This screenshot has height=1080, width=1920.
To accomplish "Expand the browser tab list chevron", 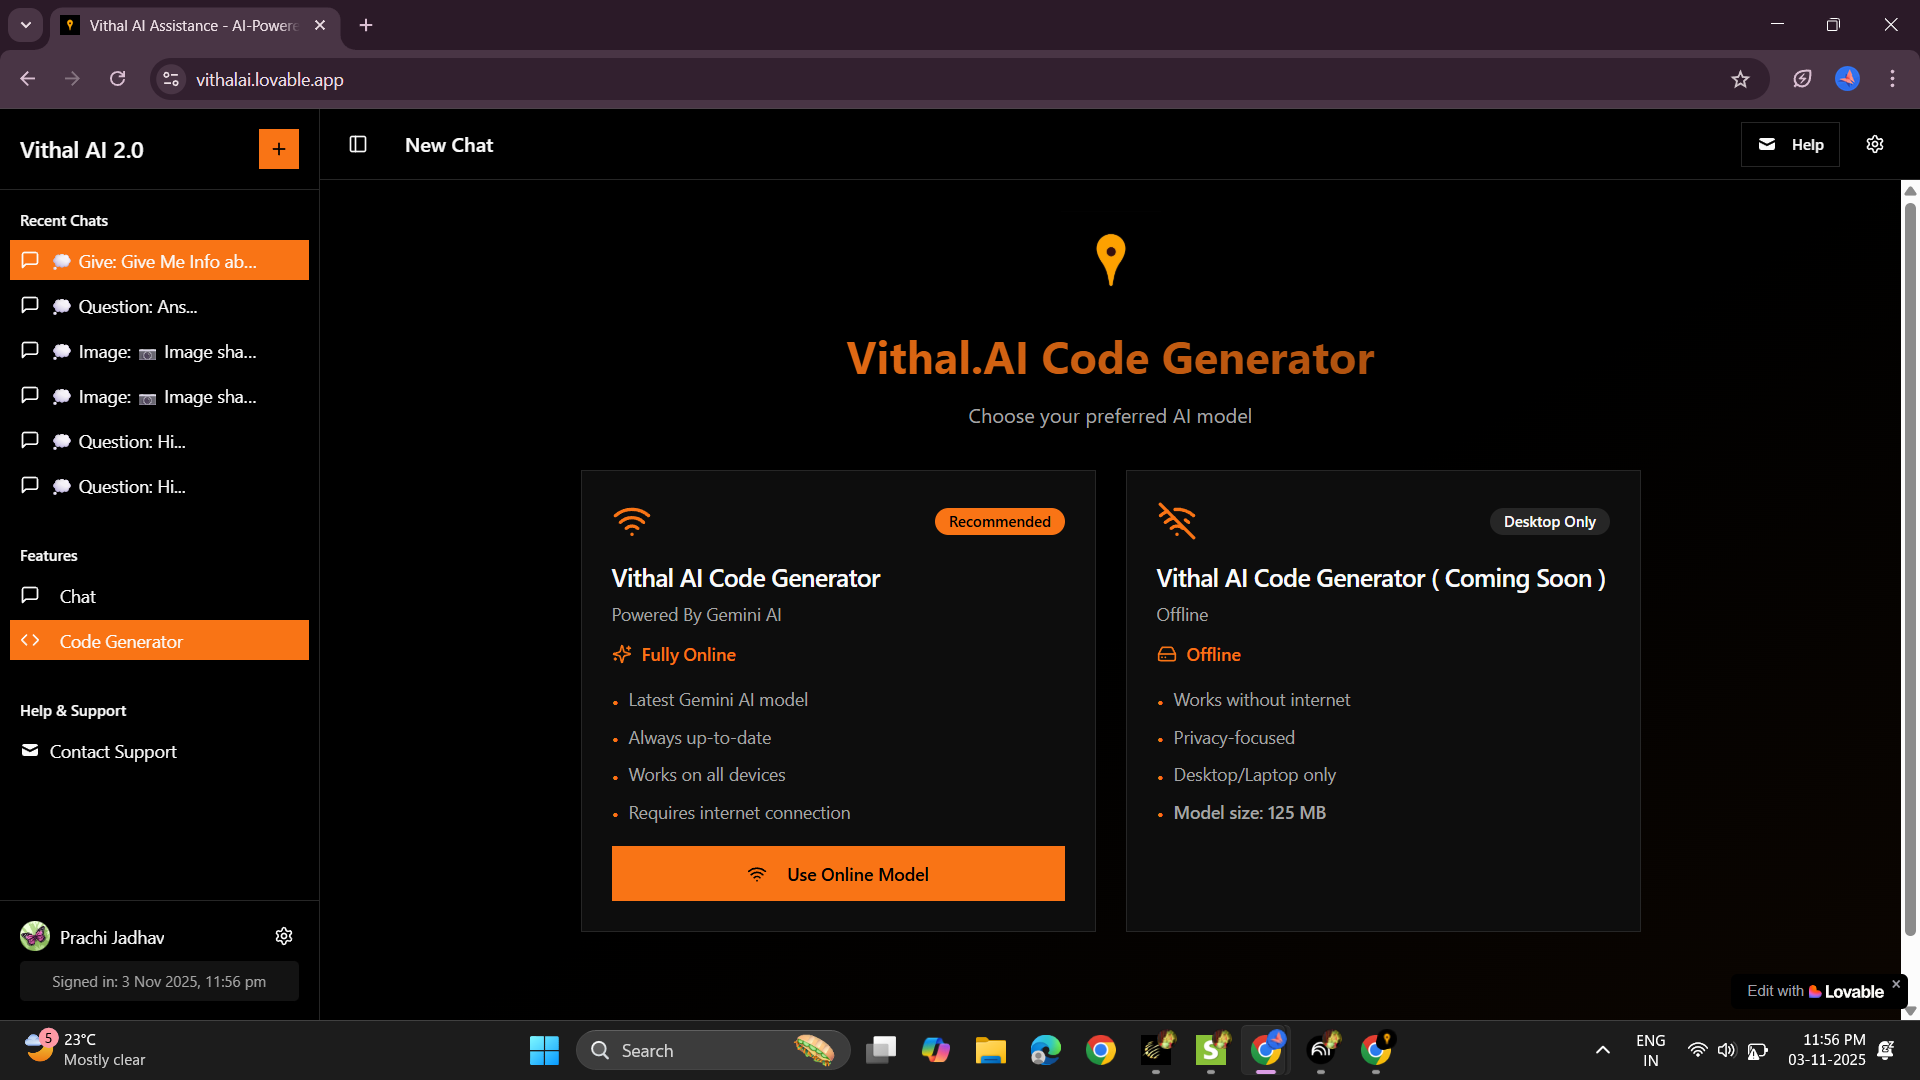I will (x=25, y=25).
